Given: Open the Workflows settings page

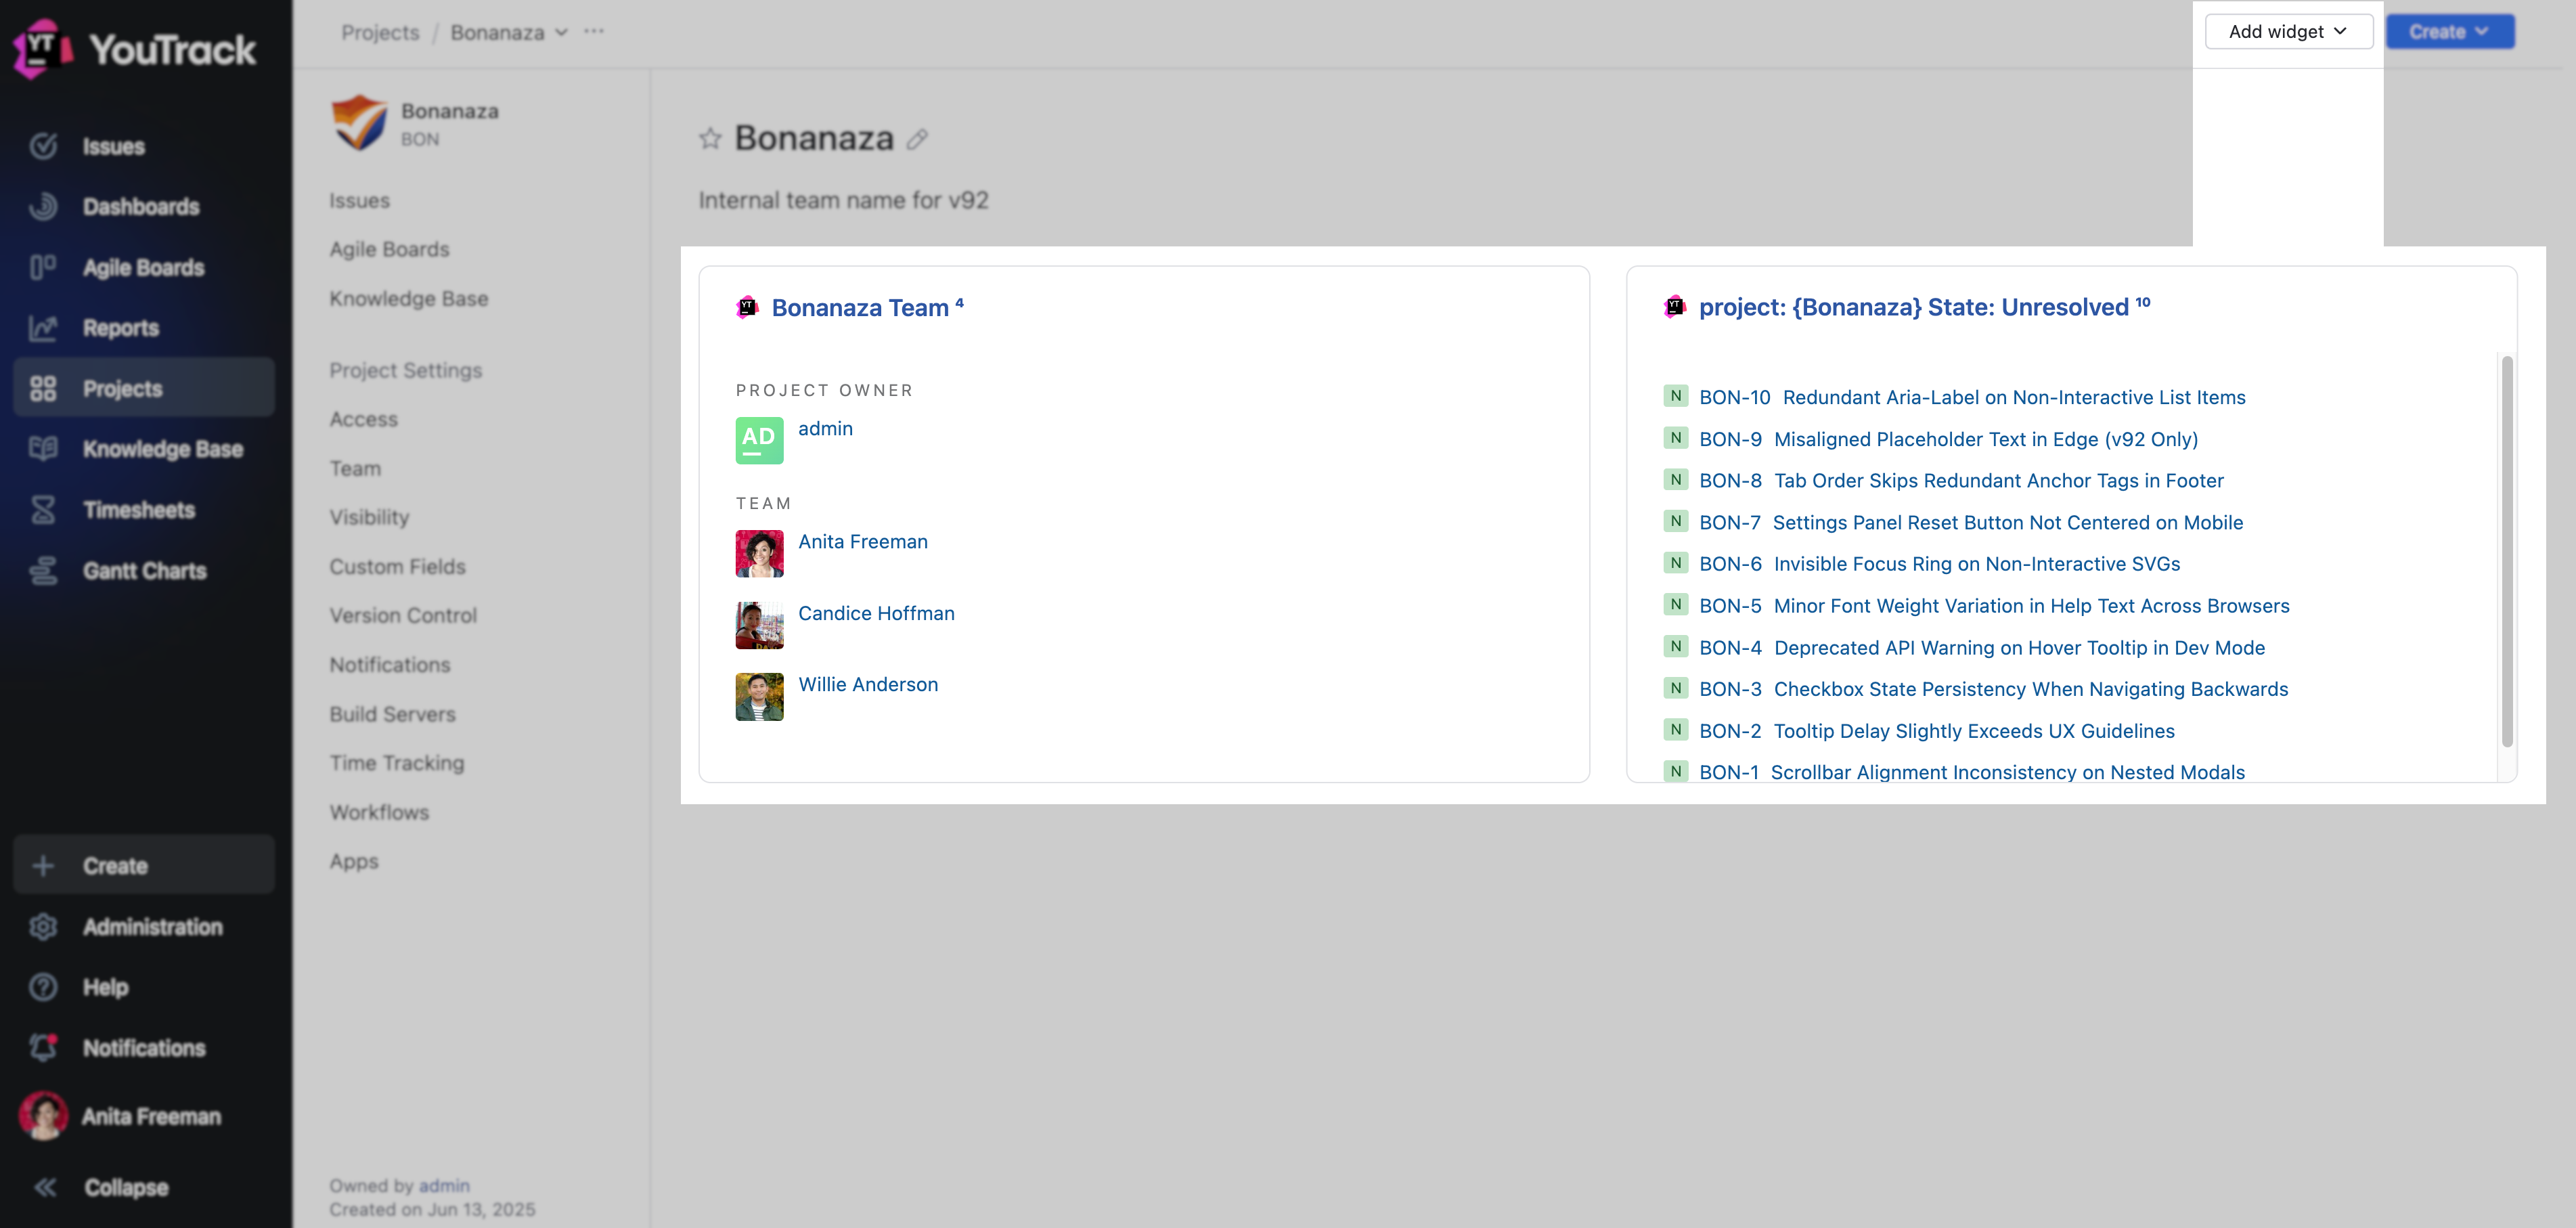Looking at the screenshot, I should click(379, 812).
